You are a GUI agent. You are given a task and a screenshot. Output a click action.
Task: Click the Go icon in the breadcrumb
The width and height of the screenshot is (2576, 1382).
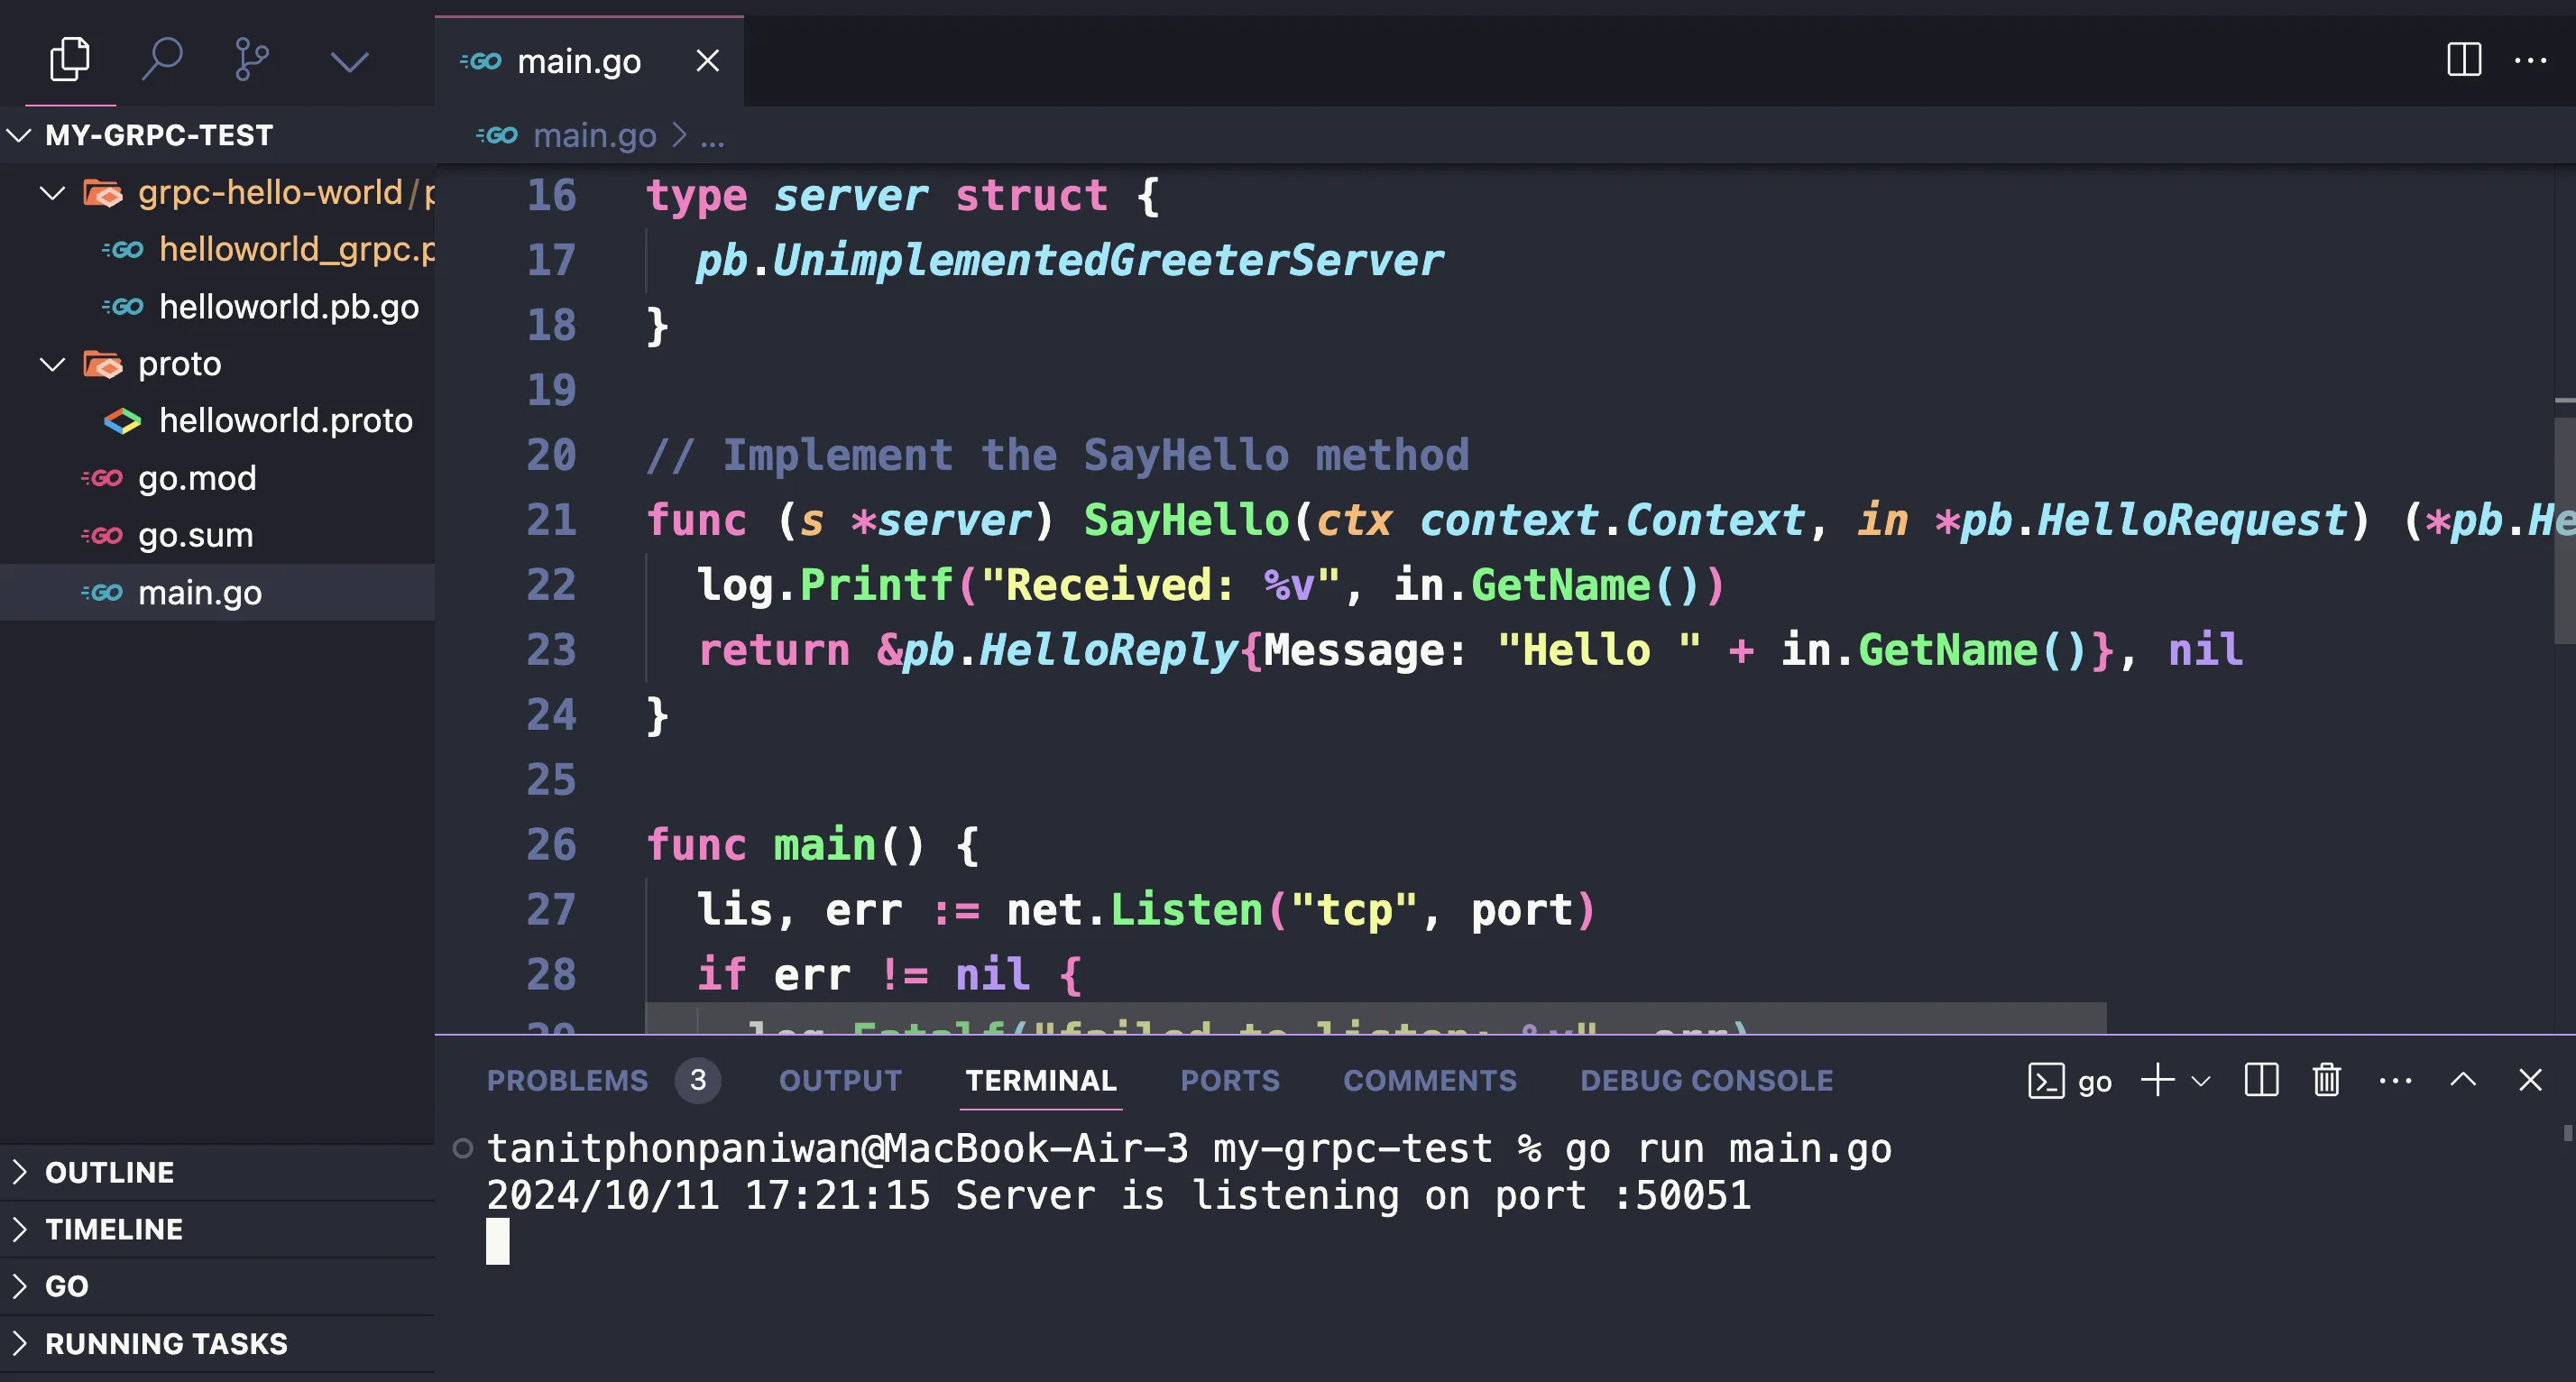click(497, 135)
